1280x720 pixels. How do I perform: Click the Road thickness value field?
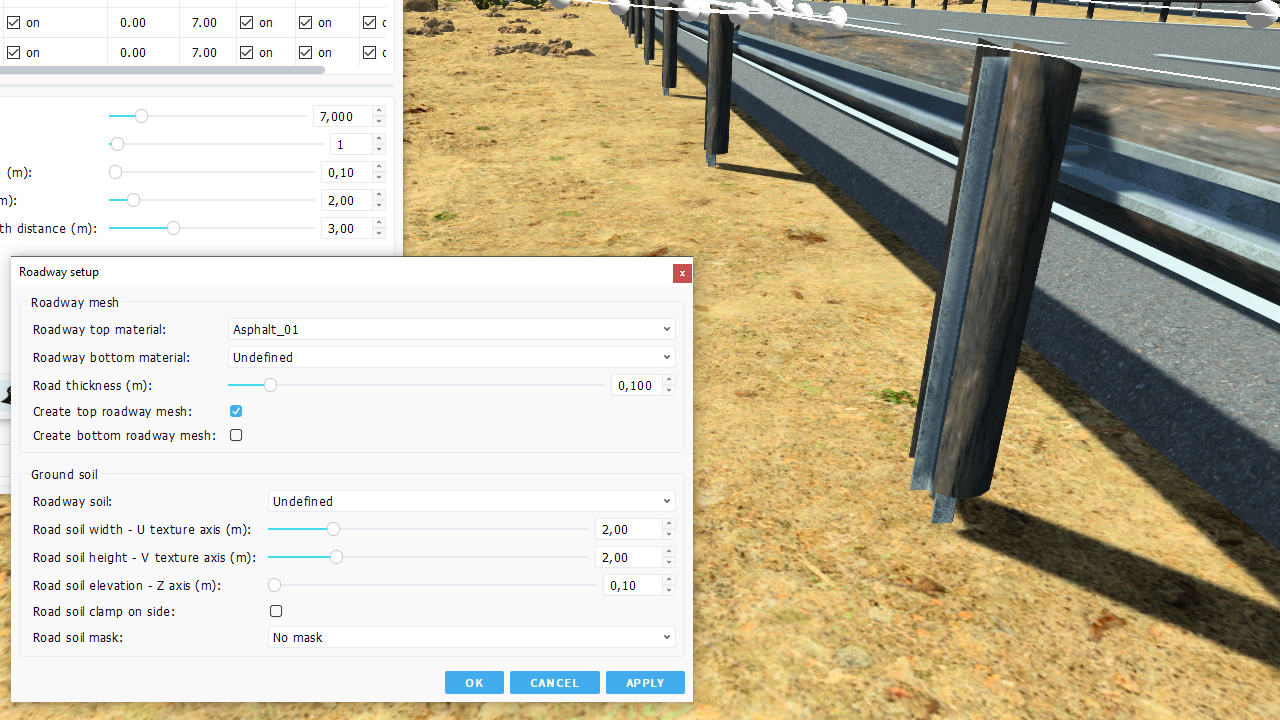[x=636, y=385]
